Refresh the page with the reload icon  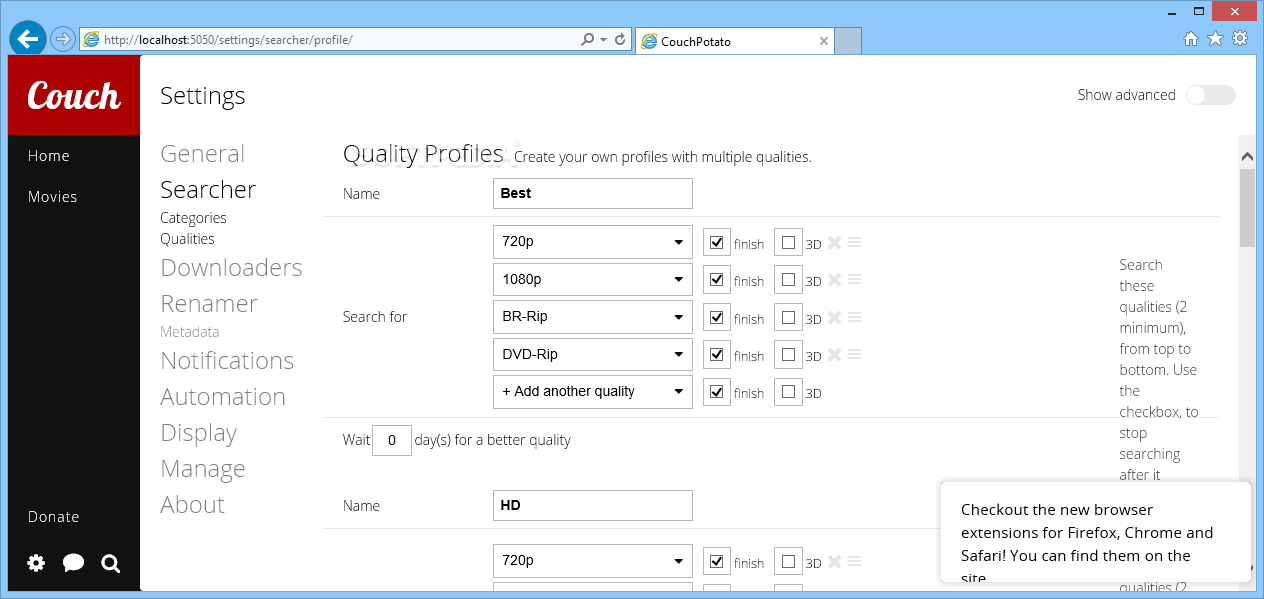tap(620, 40)
